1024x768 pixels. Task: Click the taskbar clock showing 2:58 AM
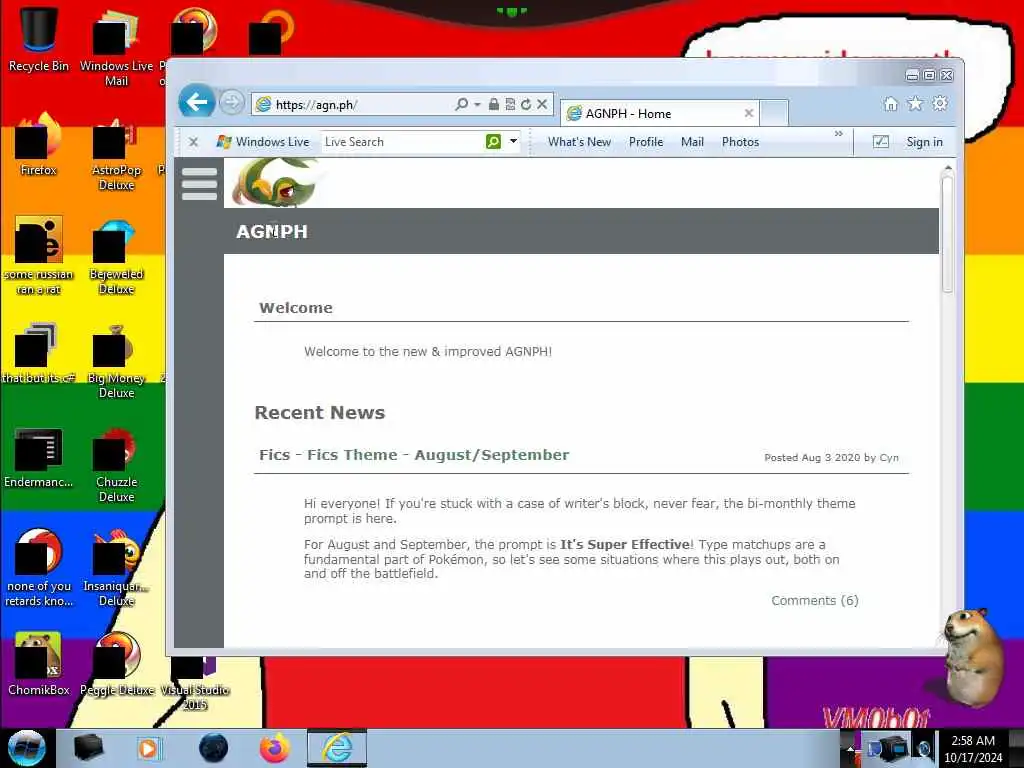point(973,749)
